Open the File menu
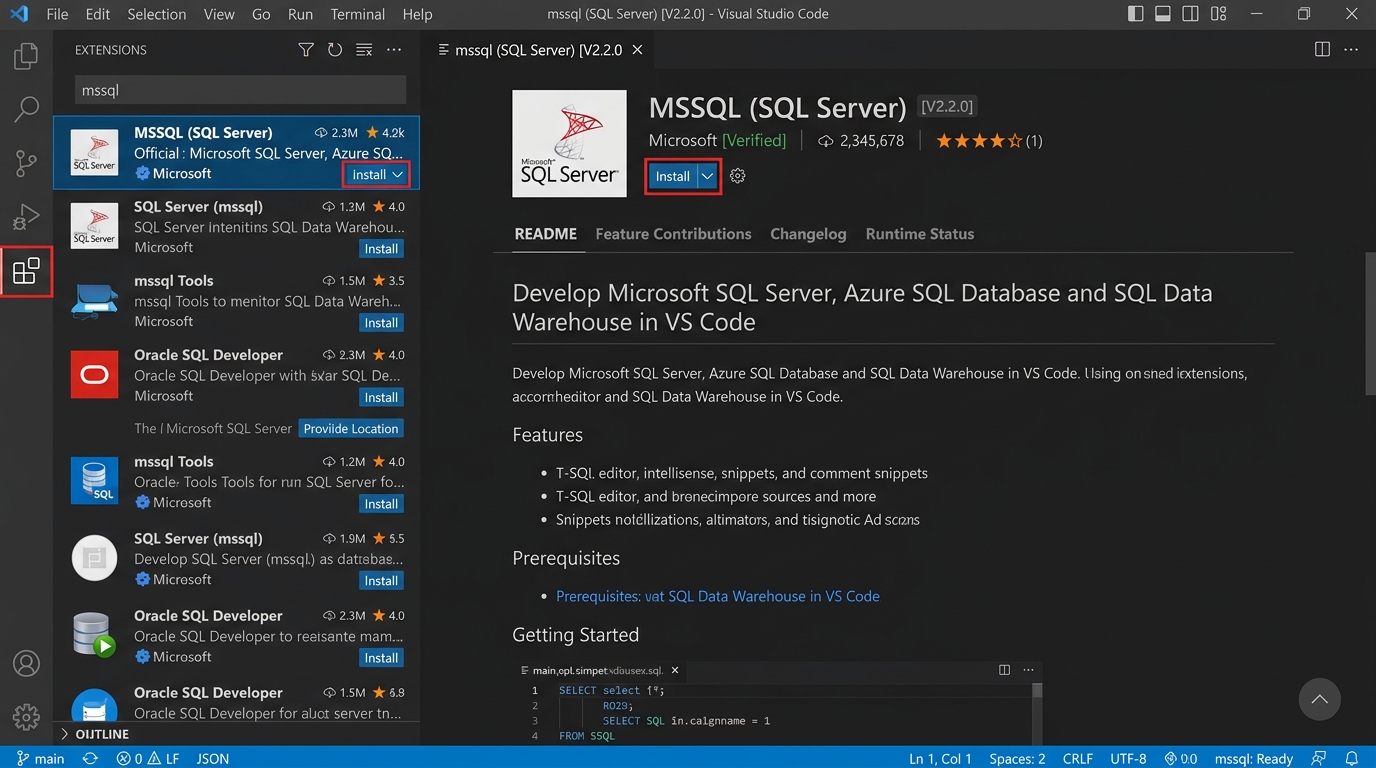 pyautogui.click(x=57, y=14)
